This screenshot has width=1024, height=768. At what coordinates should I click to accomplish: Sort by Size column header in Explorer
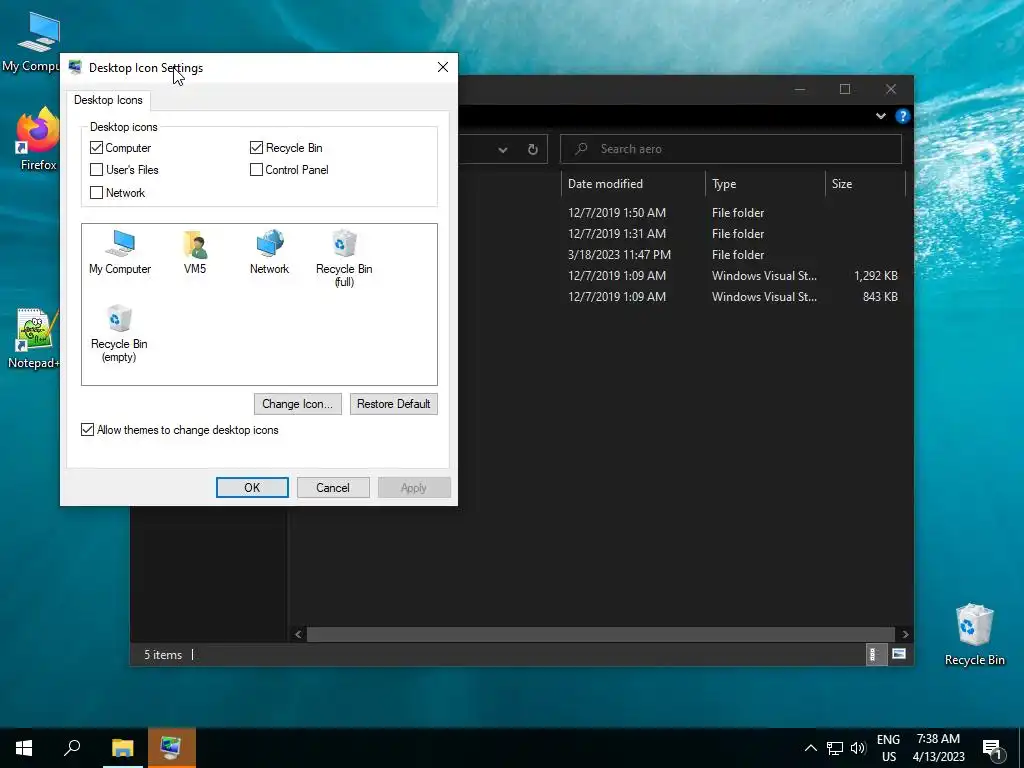pyautogui.click(x=865, y=184)
